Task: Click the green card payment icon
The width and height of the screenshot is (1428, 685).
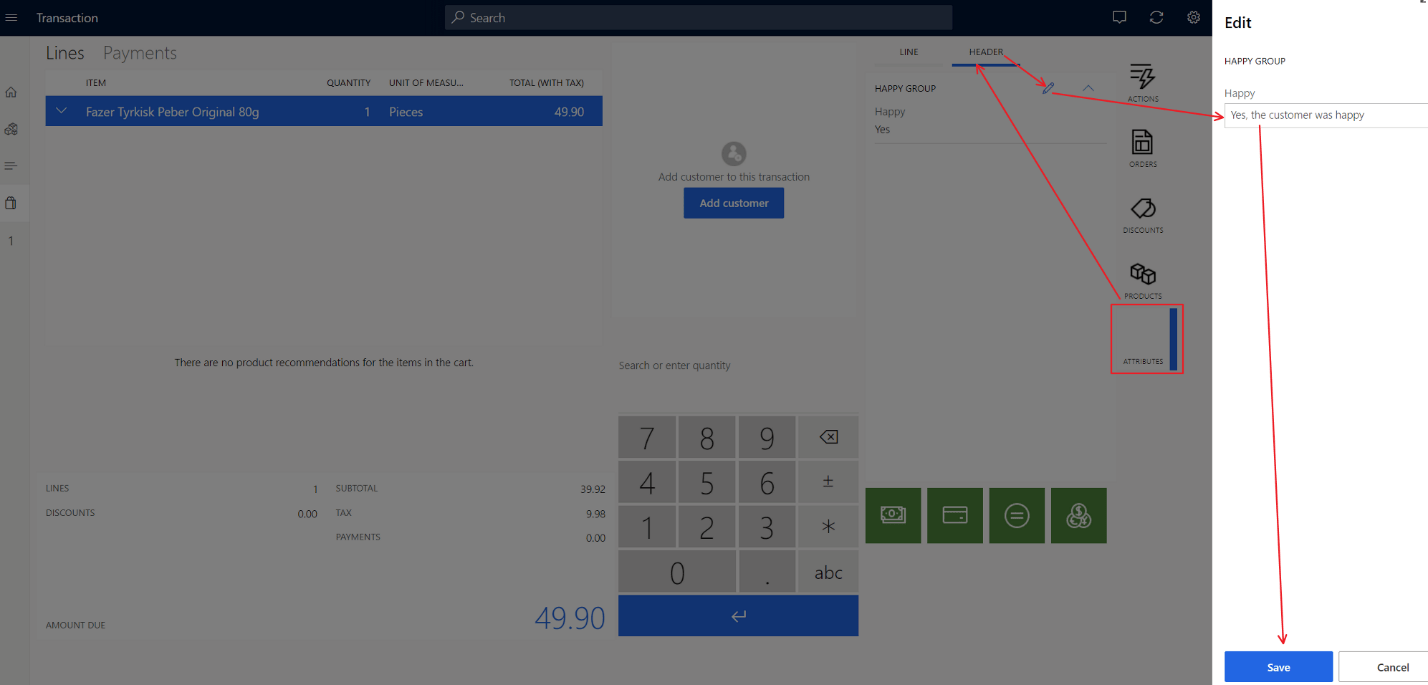Action: (x=954, y=515)
